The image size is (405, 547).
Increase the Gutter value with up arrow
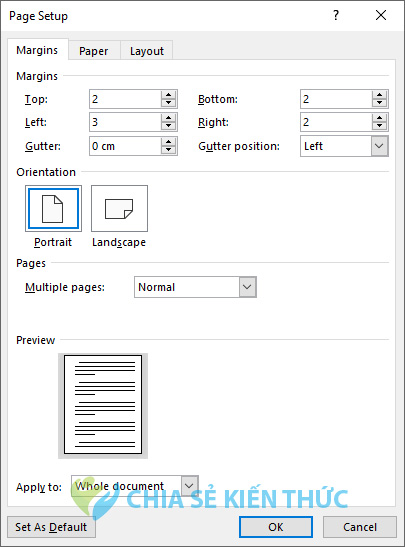click(x=168, y=142)
